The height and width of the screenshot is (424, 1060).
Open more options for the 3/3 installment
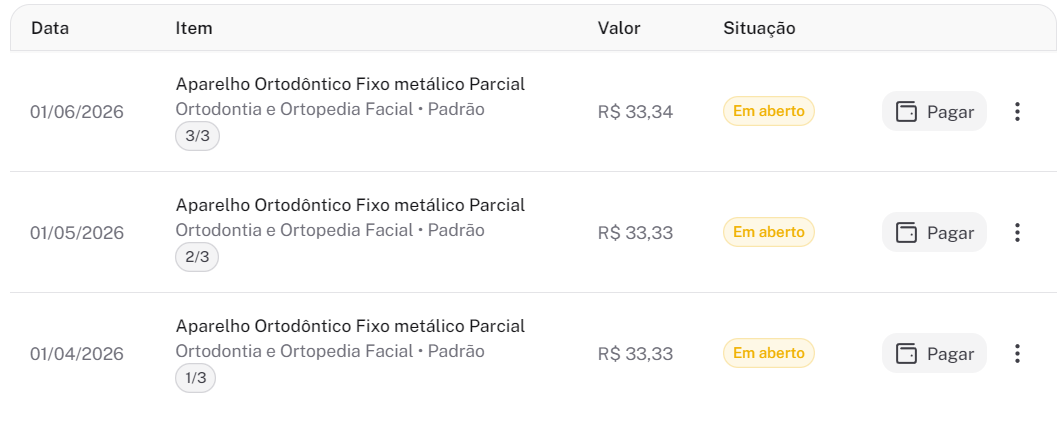1017,111
